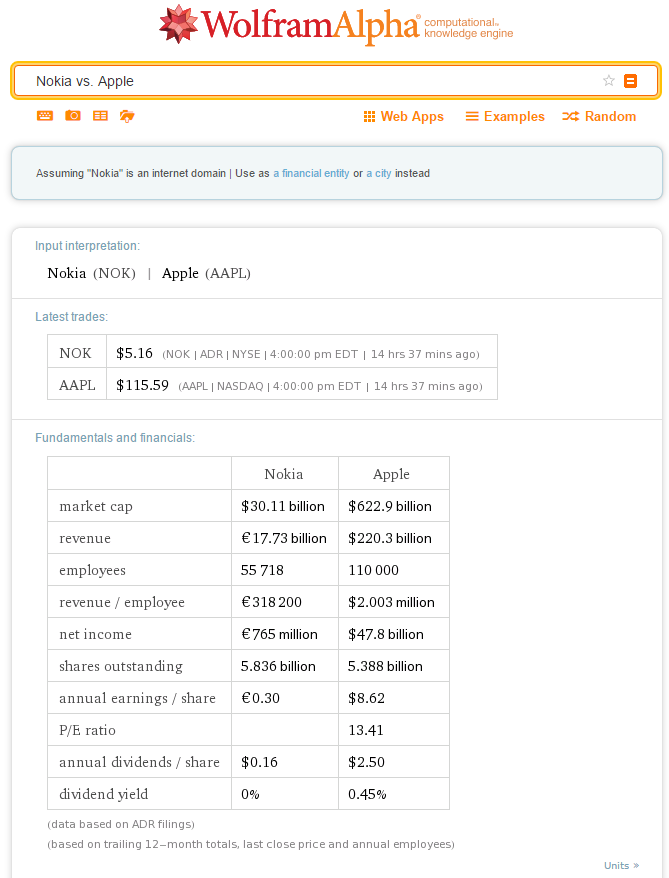This screenshot has height=878, width=669.
Task: Click the revenue / employee row label
Action: click(x=122, y=602)
